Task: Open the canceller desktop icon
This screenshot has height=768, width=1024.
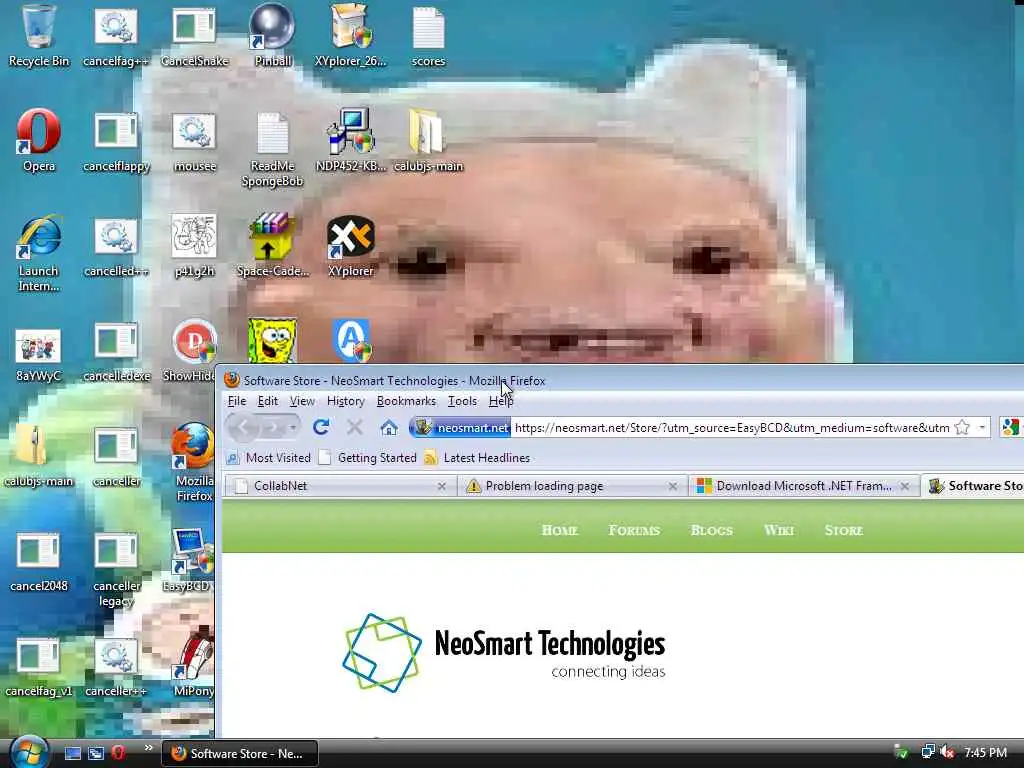Action: [x=116, y=447]
